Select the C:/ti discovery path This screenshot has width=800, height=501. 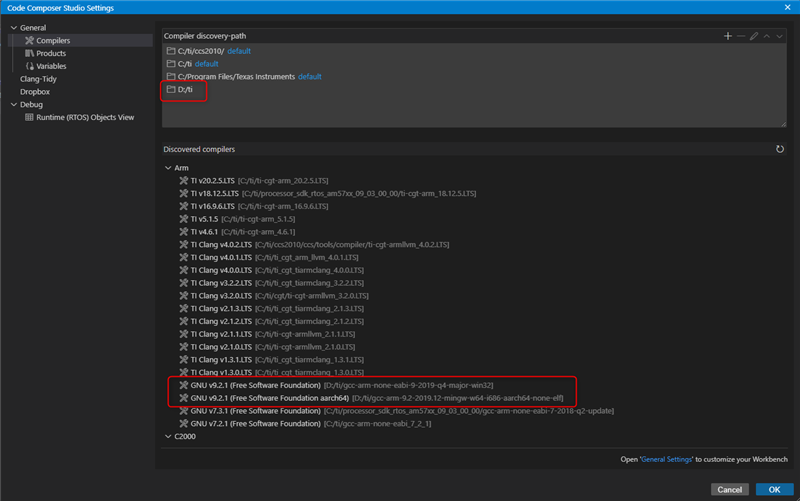pyautogui.click(x=184, y=64)
